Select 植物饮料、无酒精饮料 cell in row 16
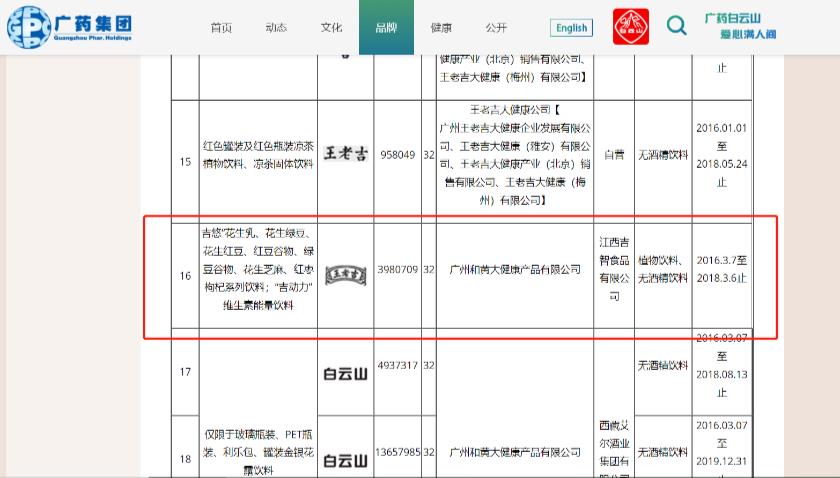840x478 pixels. click(x=663, y=269)
